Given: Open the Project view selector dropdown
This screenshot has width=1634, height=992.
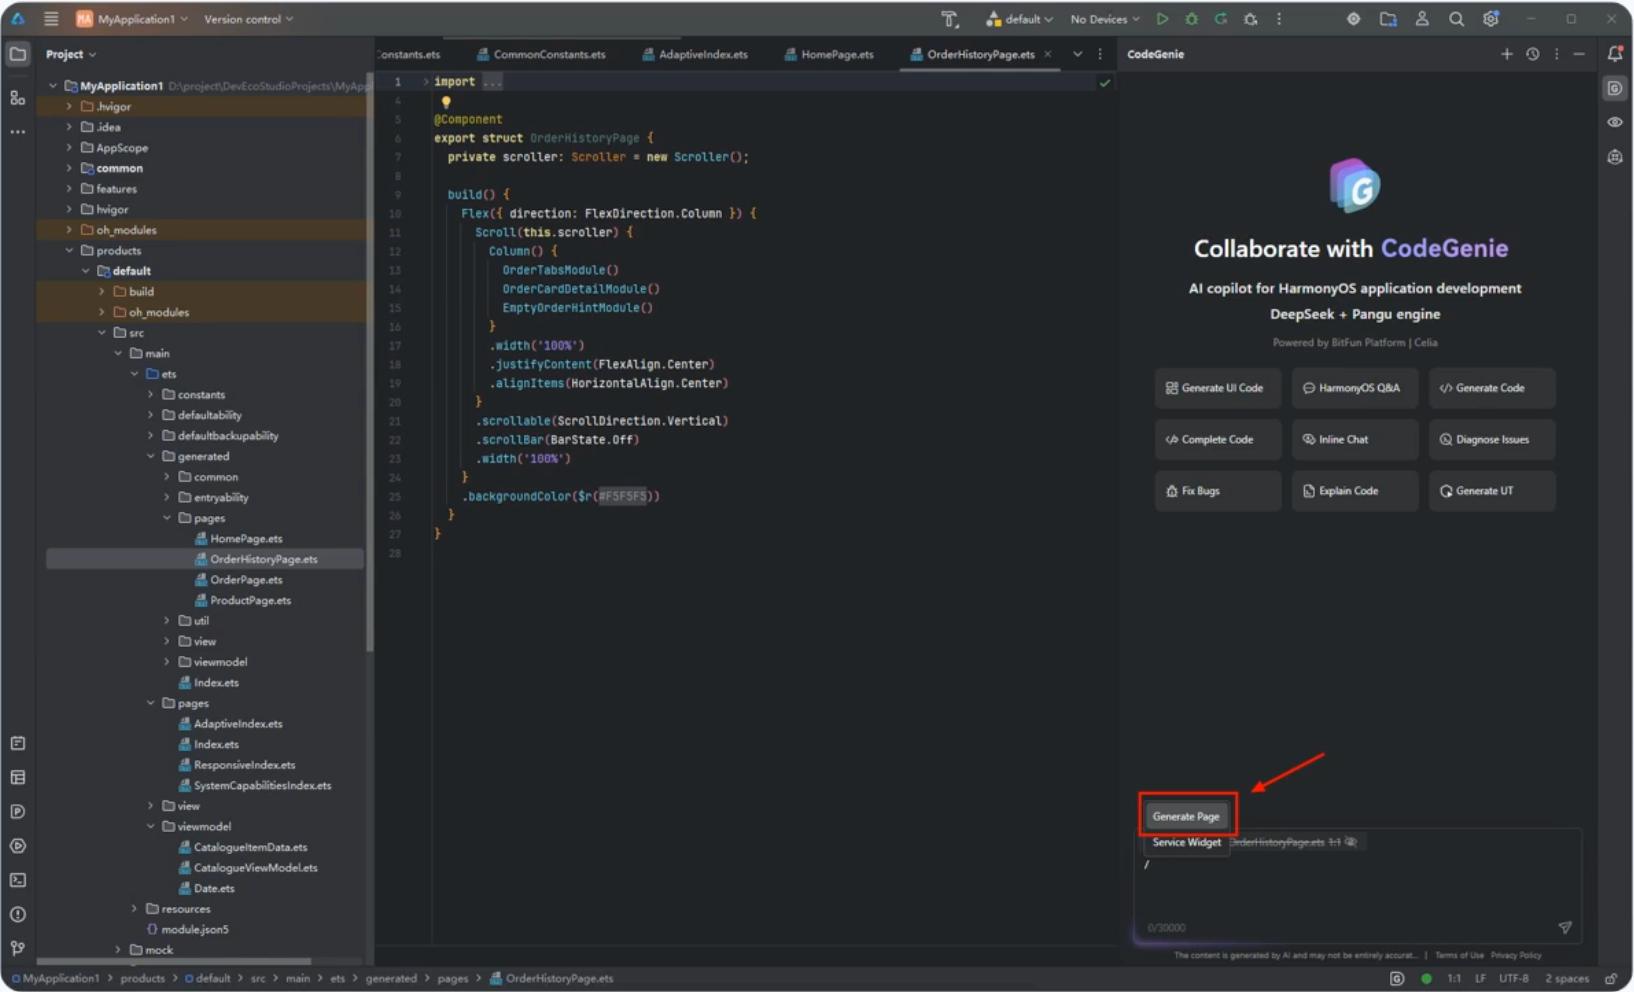Looking at the screenshot, I should point(71,54).
